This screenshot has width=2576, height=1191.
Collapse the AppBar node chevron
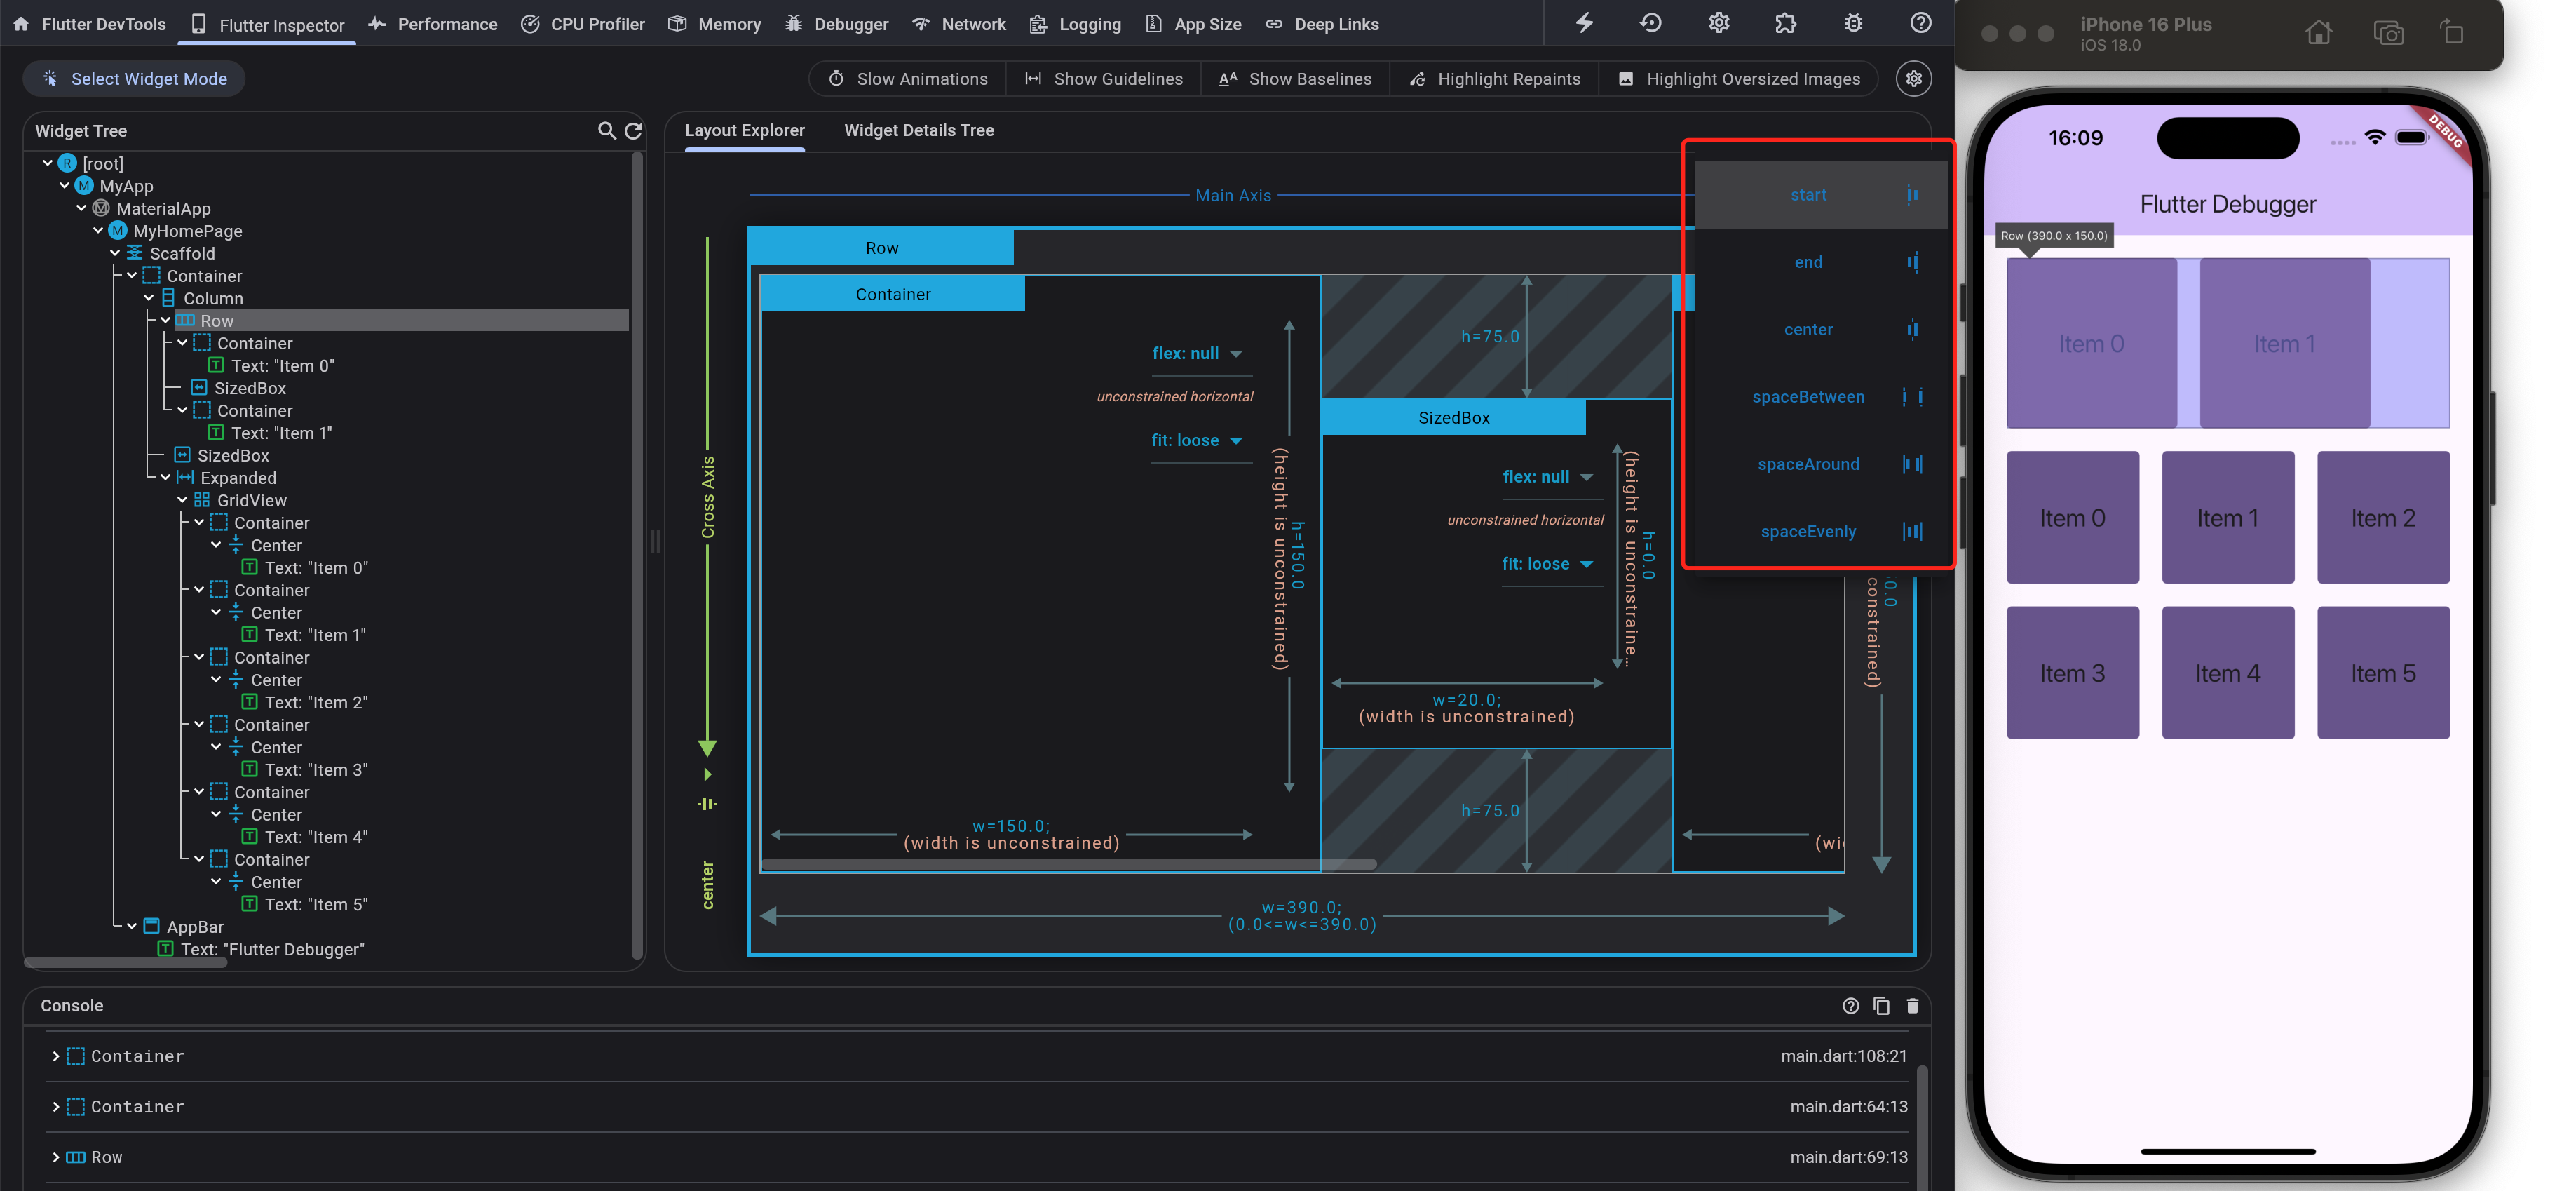[131, 926]
